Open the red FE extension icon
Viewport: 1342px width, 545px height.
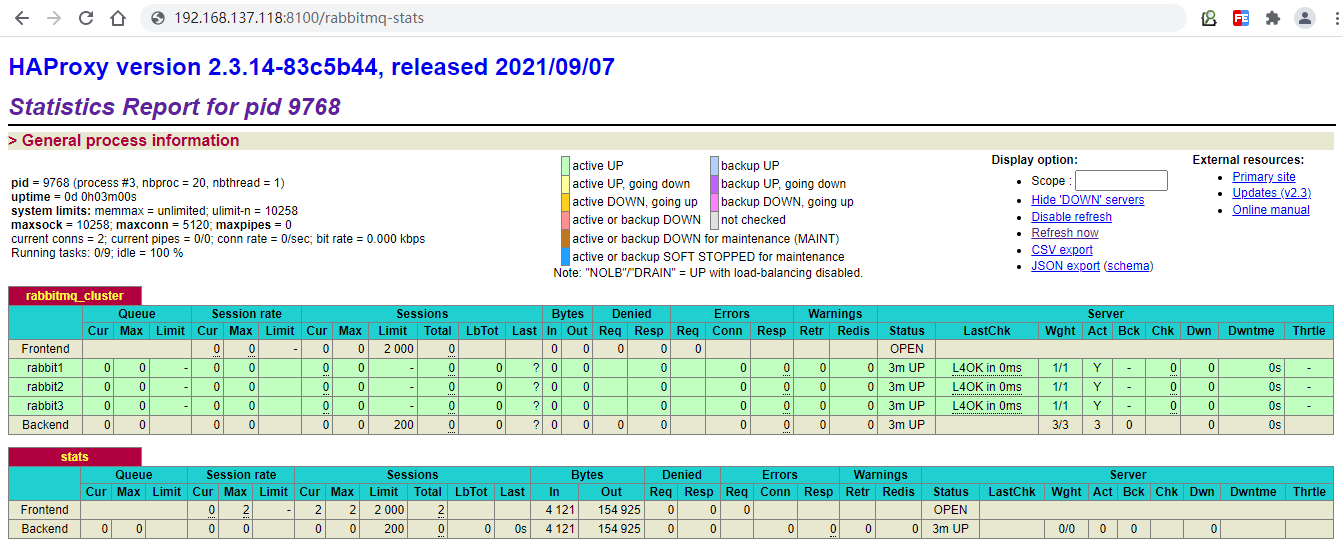tap(1241, 18)
